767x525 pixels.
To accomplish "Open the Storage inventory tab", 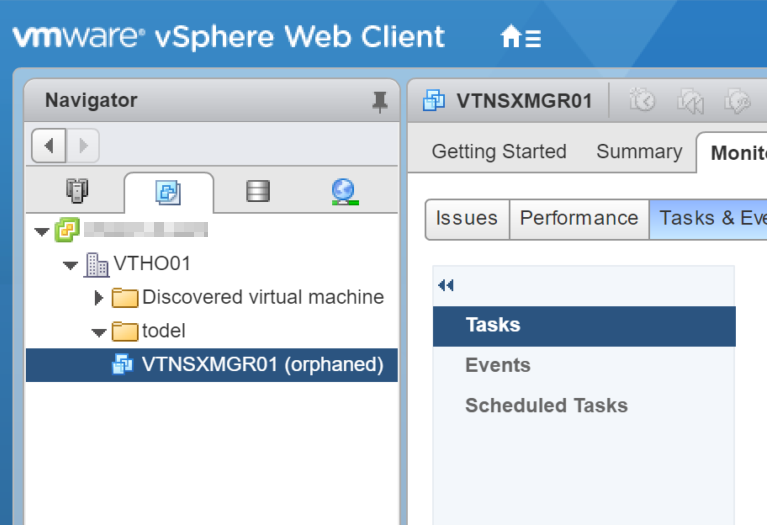I will pyautogui.click(x=258, y=191).
